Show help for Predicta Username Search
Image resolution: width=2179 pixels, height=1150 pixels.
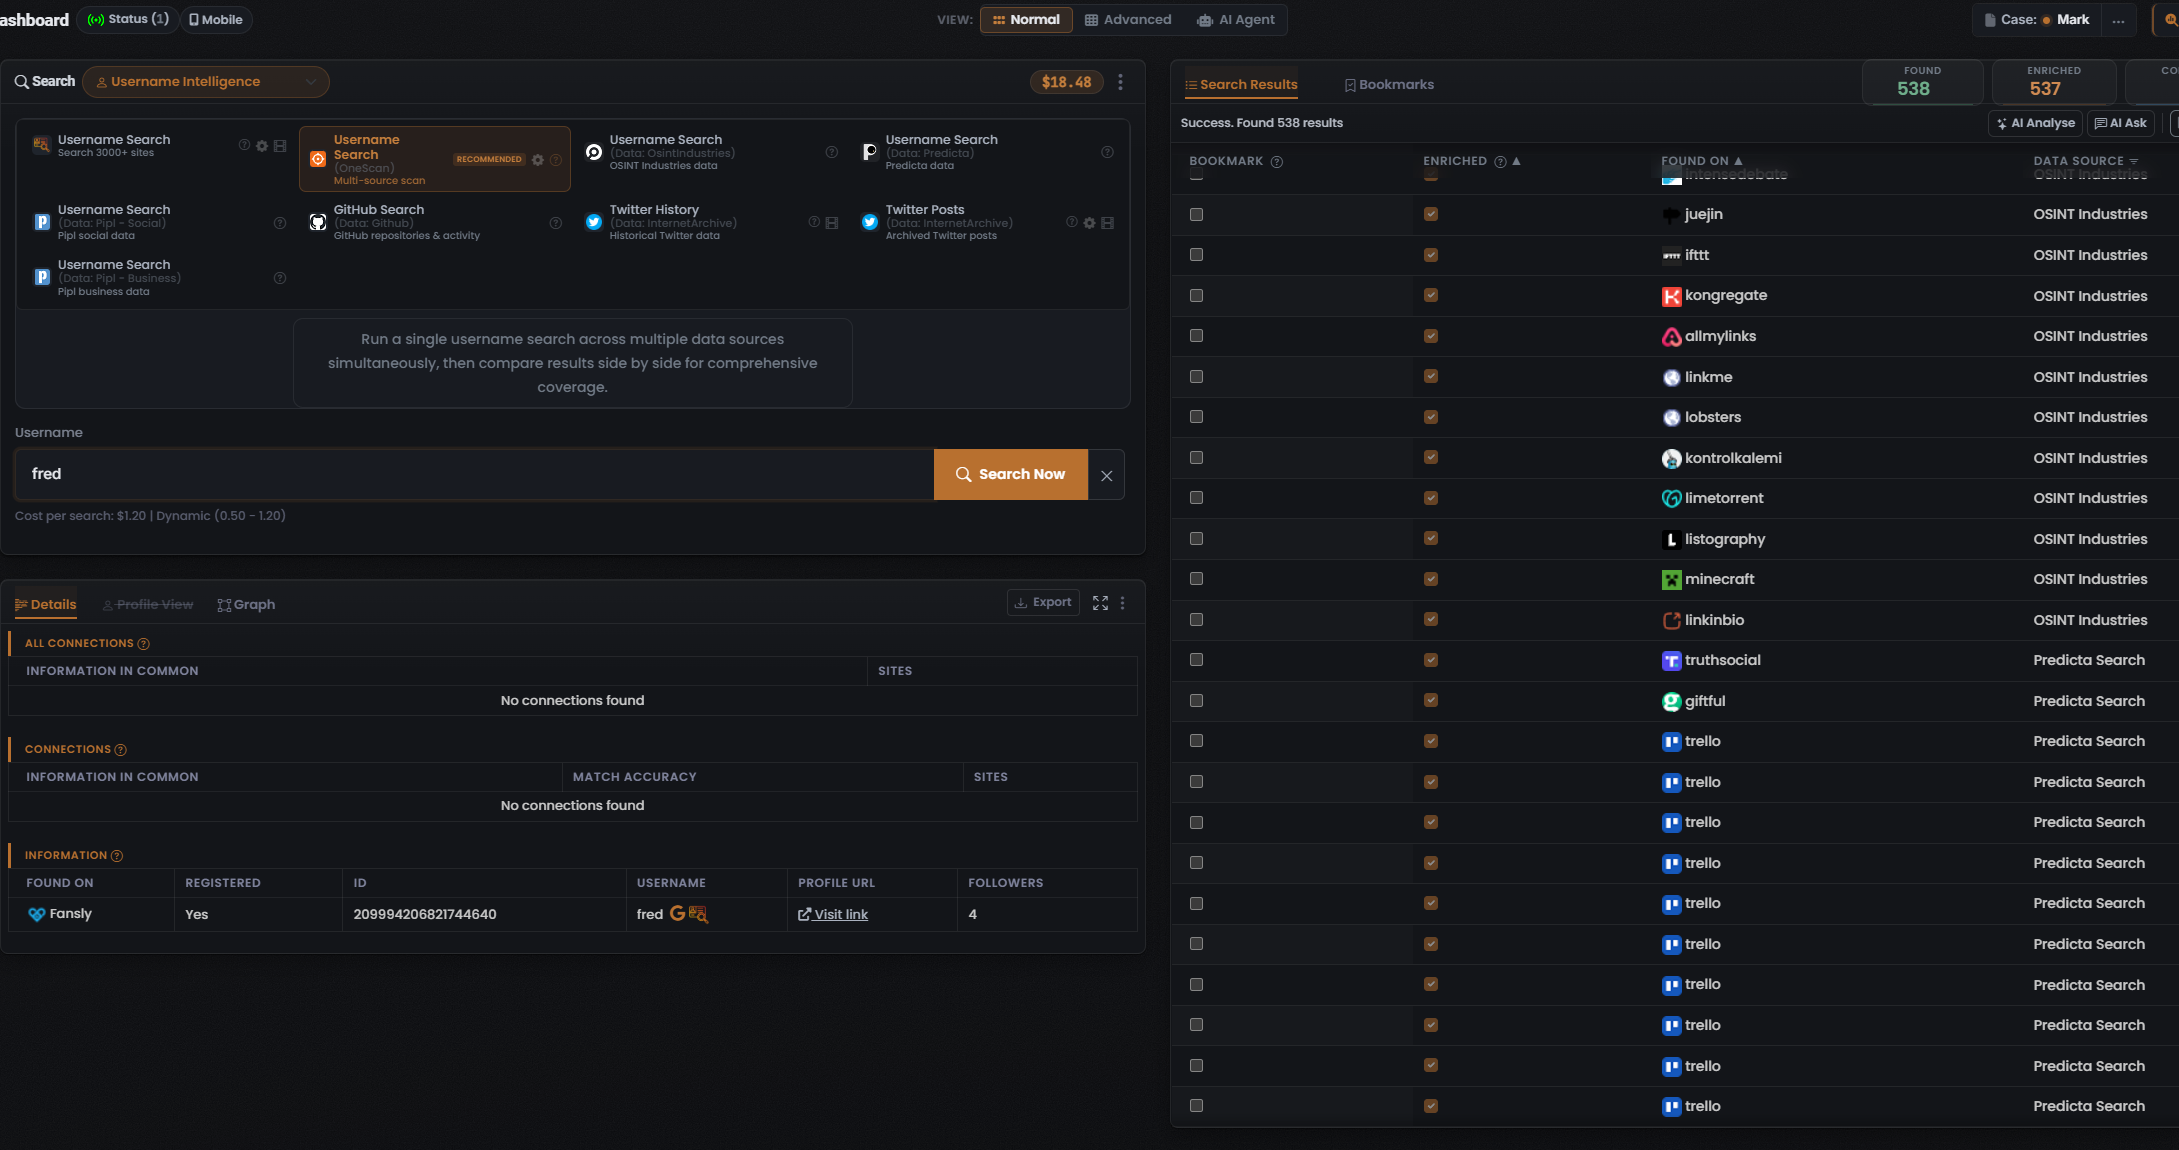1107,153
